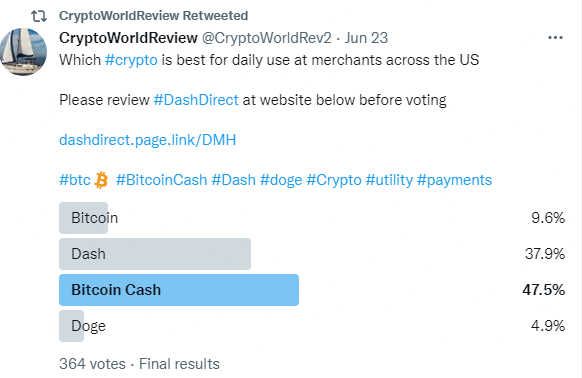This screenshot has width=582, height=378.
Task: Open the #doge hashtag
Action: (281, 180)
